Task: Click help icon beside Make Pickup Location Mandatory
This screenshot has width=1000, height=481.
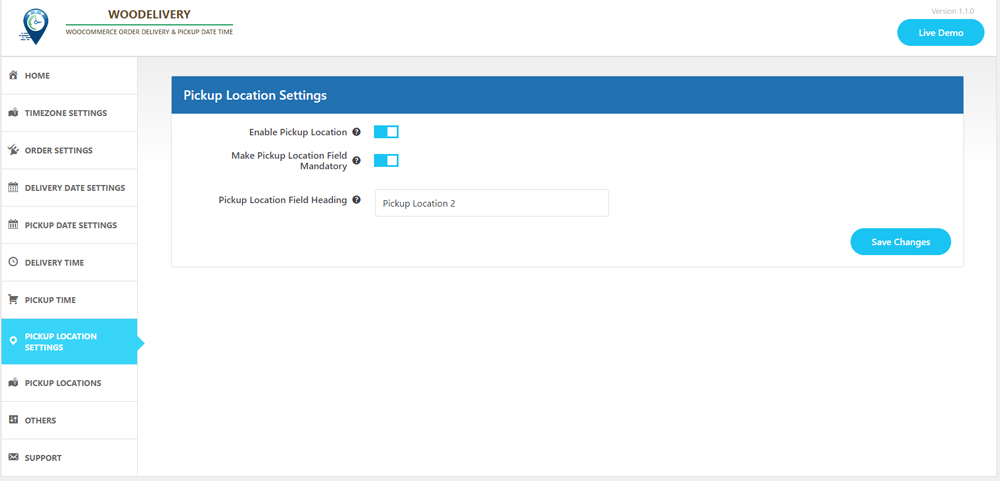Action: pos(357,161)
